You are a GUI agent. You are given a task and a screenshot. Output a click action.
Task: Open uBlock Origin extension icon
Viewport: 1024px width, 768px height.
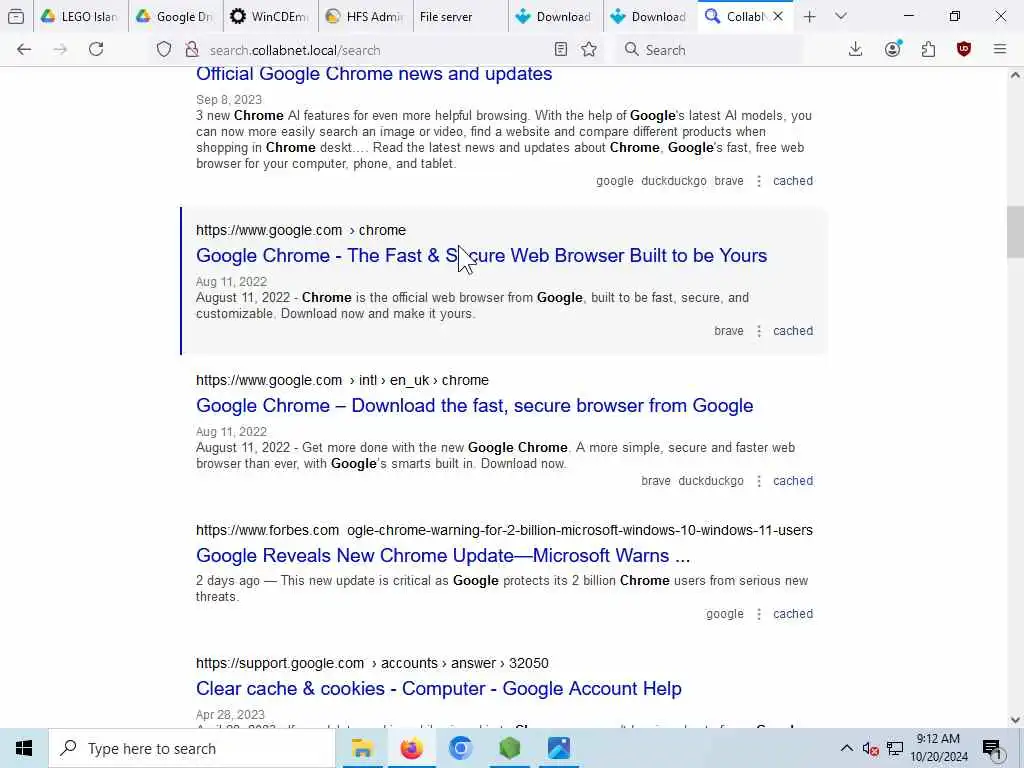[x=964, y=50]
